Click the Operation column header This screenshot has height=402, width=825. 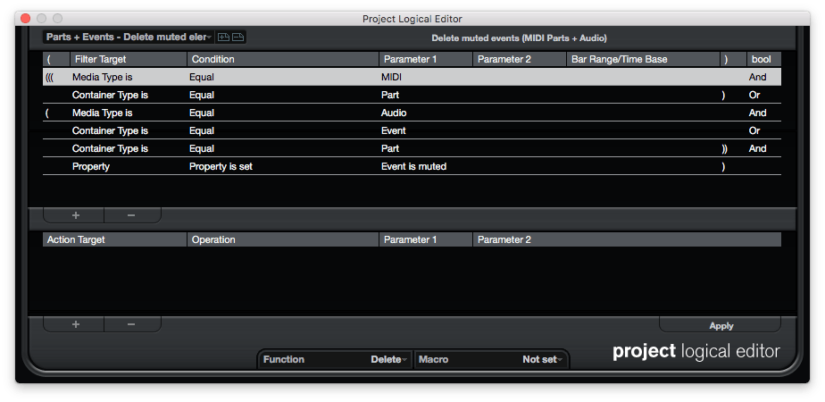click(283, 239)
